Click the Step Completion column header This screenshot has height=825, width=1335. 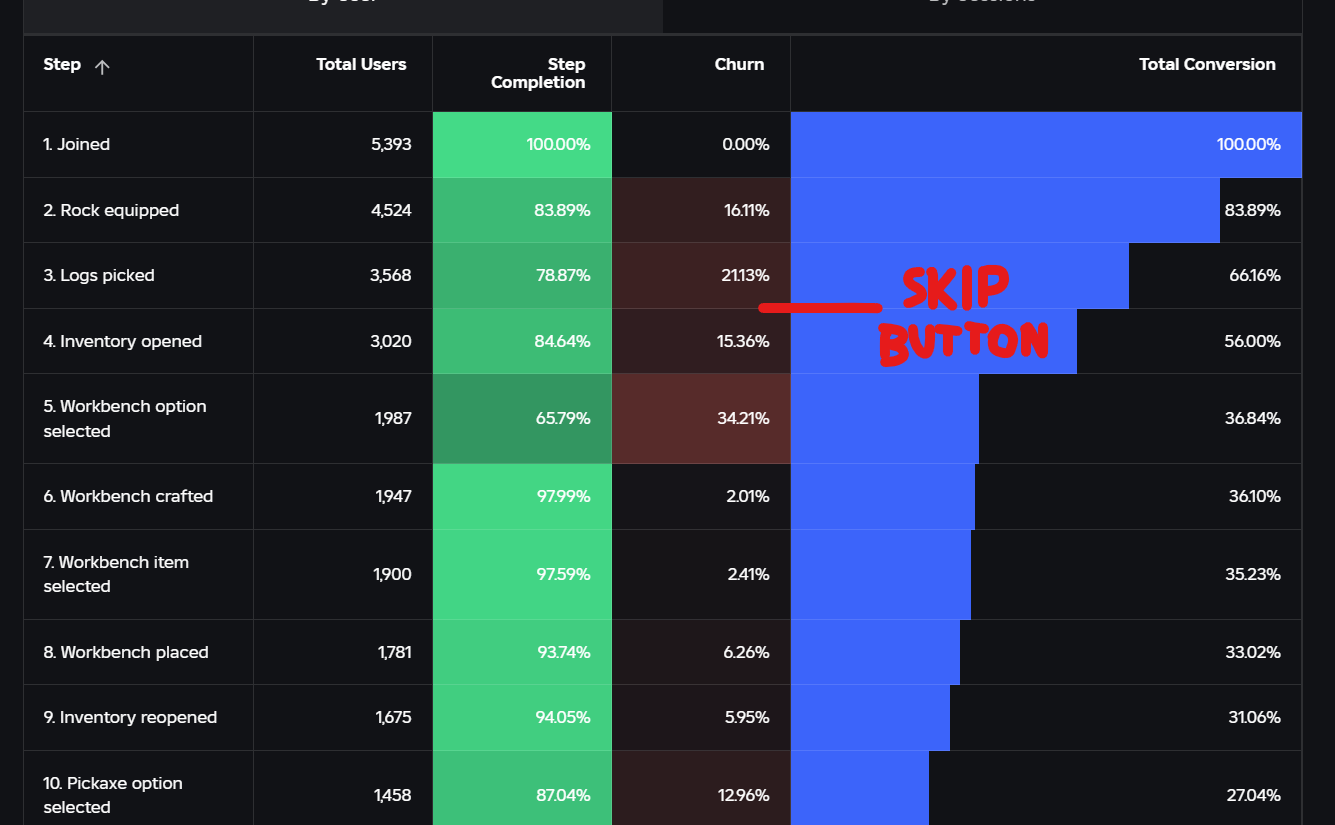[x=538, y=73]
